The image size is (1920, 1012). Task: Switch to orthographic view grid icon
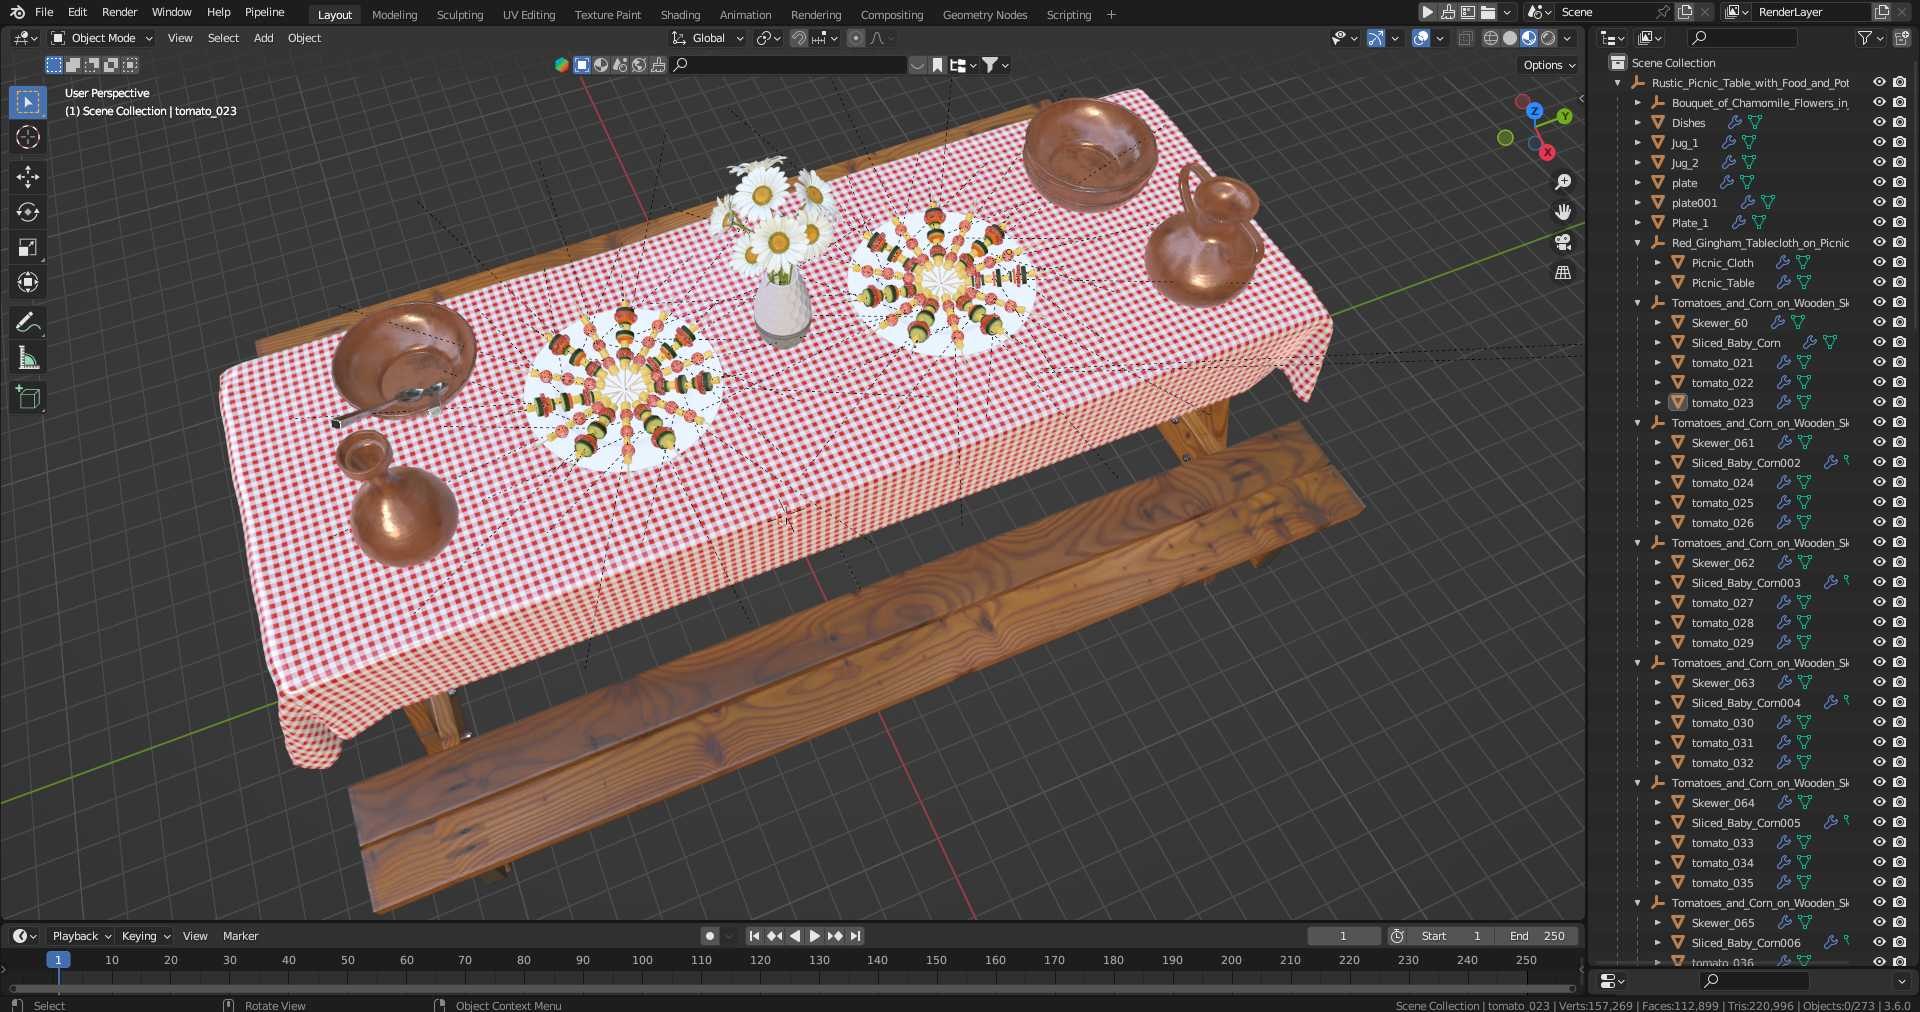pyautogui.click(x=1563, y=272)
